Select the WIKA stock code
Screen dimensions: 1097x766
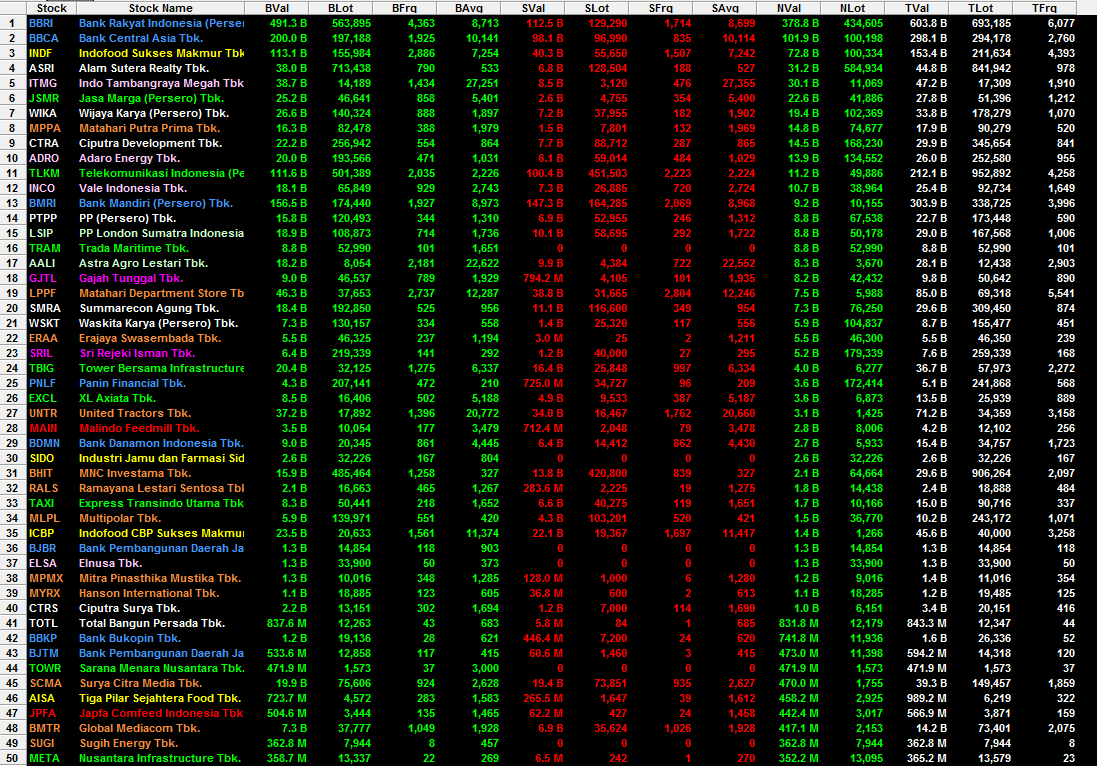(43, 113)
